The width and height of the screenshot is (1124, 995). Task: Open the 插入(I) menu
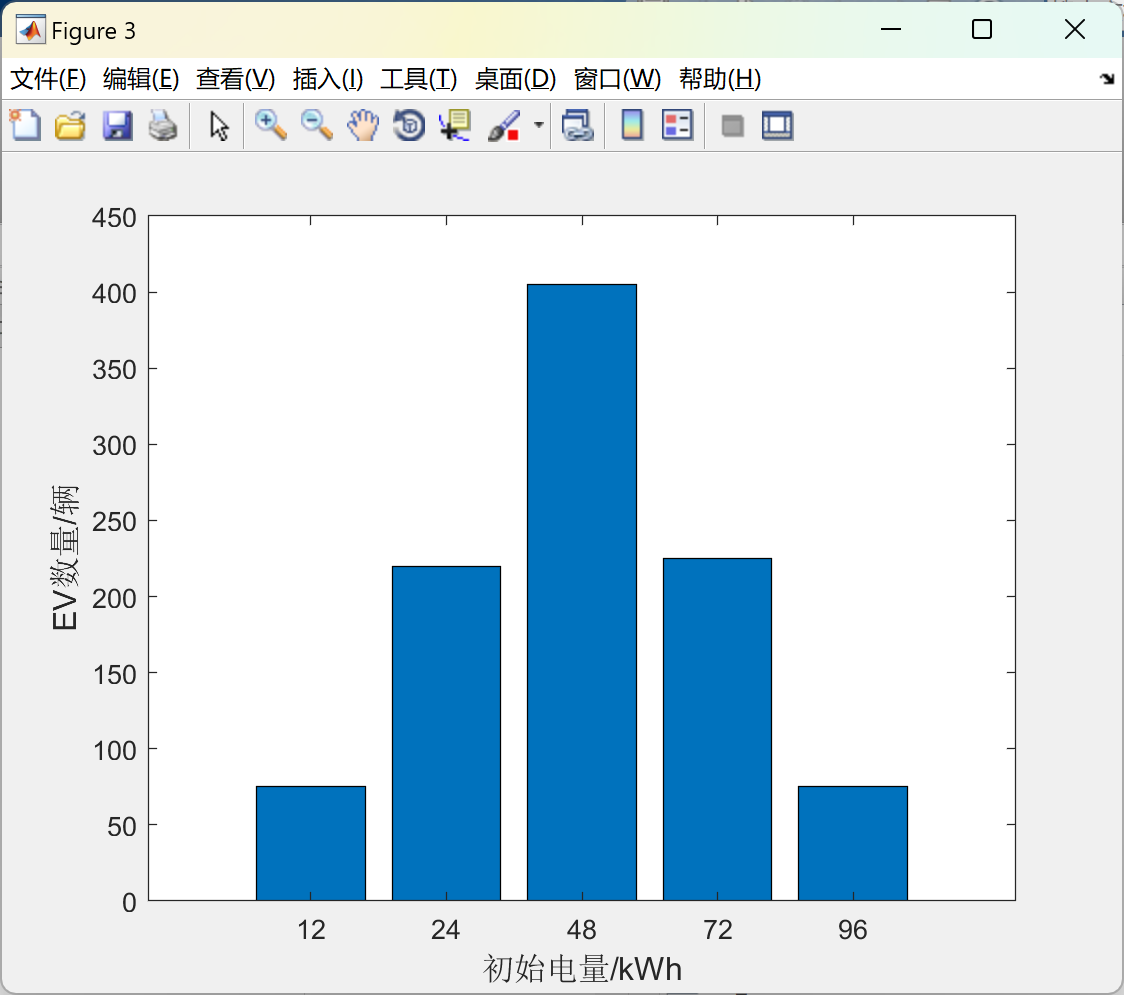328,79
